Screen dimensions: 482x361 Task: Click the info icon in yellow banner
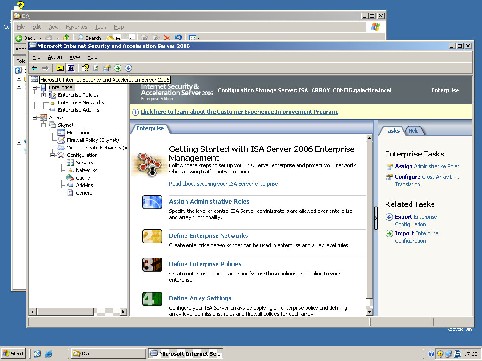coord(135,112)
